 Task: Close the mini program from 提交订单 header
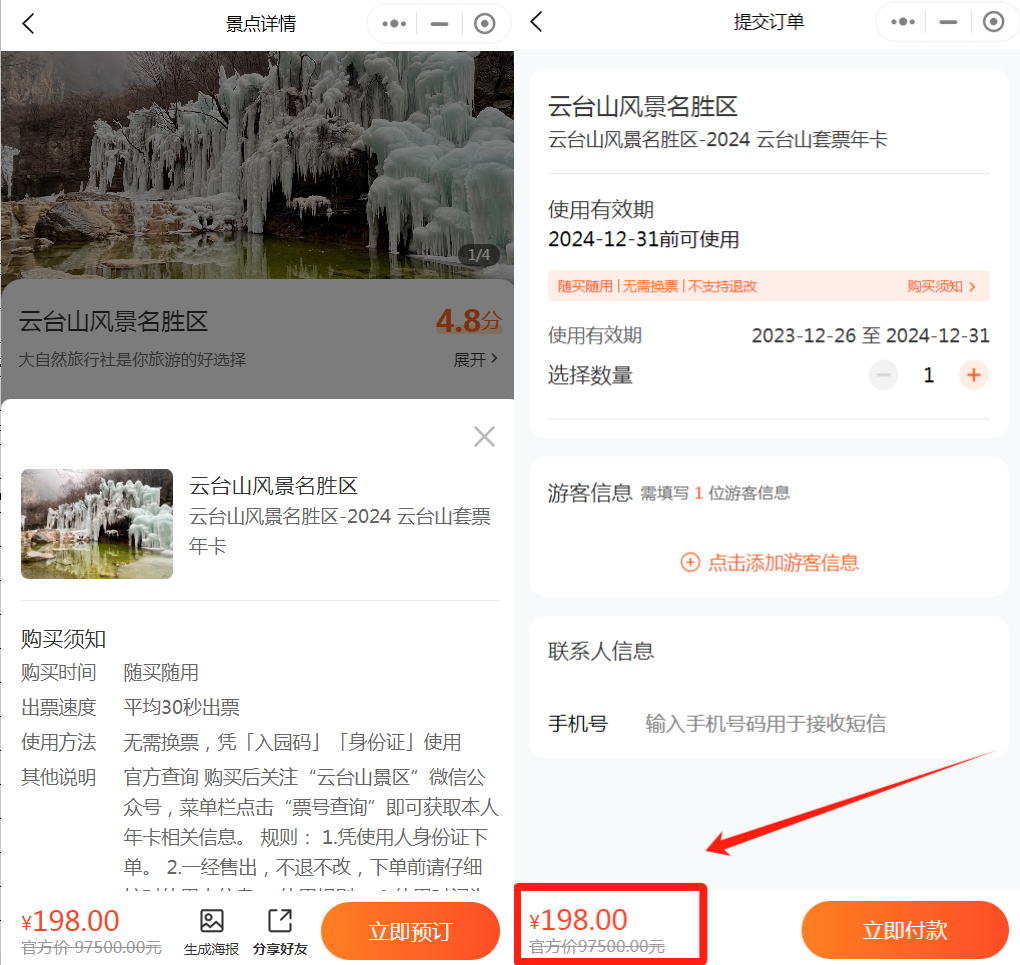tap(993, 22)
